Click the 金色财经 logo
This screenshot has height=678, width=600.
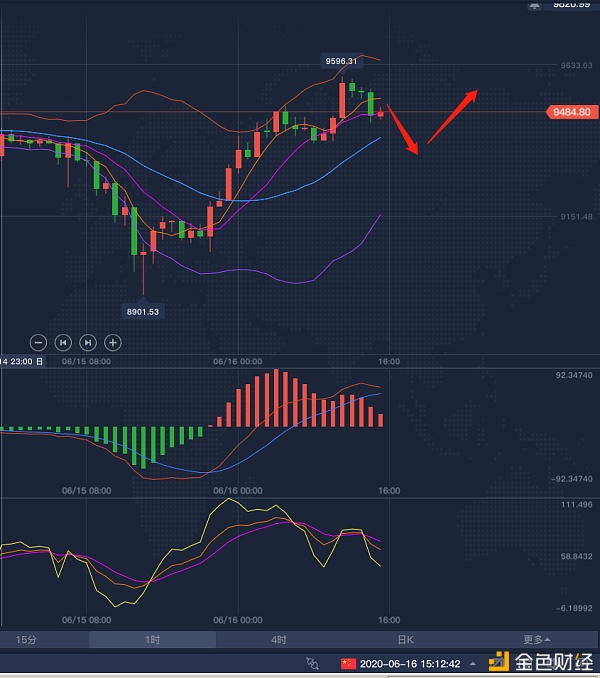(x=539, y=662)
